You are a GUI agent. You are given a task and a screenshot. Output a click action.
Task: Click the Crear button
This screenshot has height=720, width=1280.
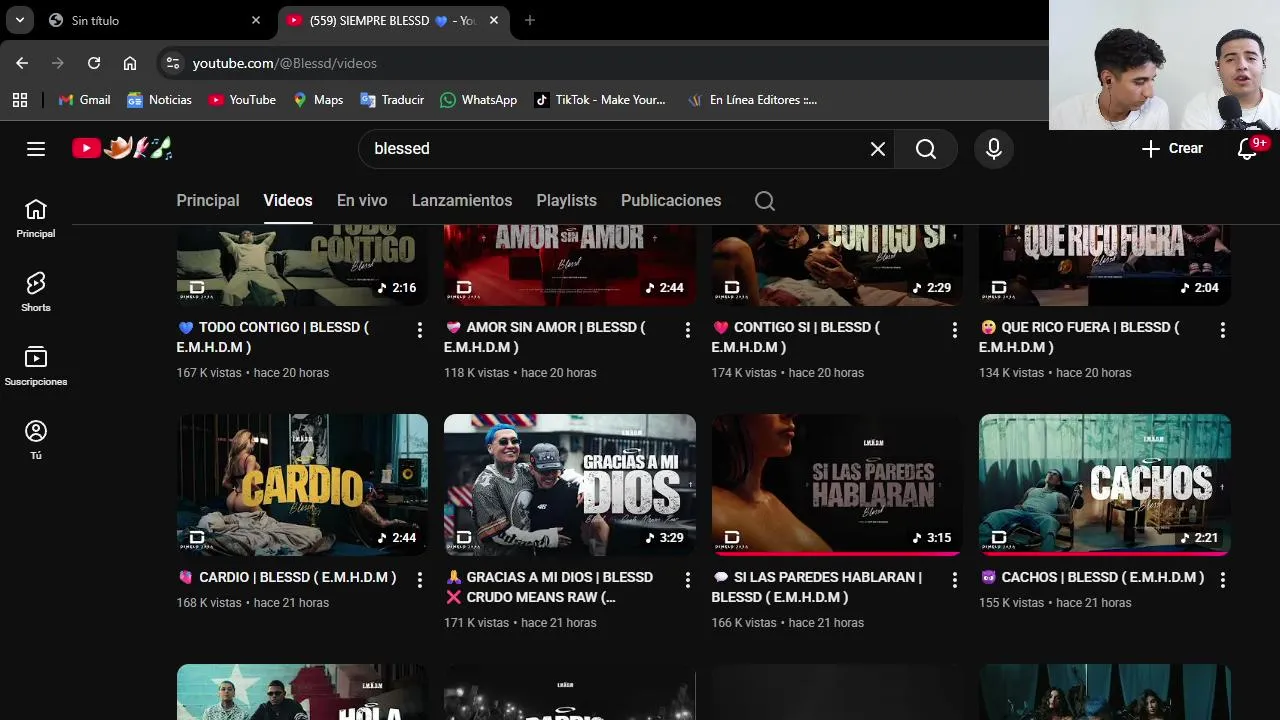point(1172,149)
